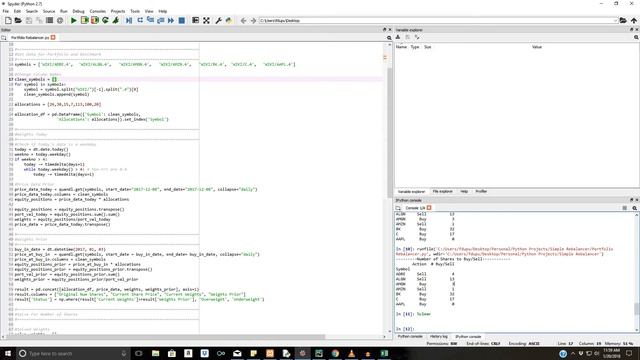Select the IPython console bottom tab
The image size is (640, 360).
tap(468, 337)
